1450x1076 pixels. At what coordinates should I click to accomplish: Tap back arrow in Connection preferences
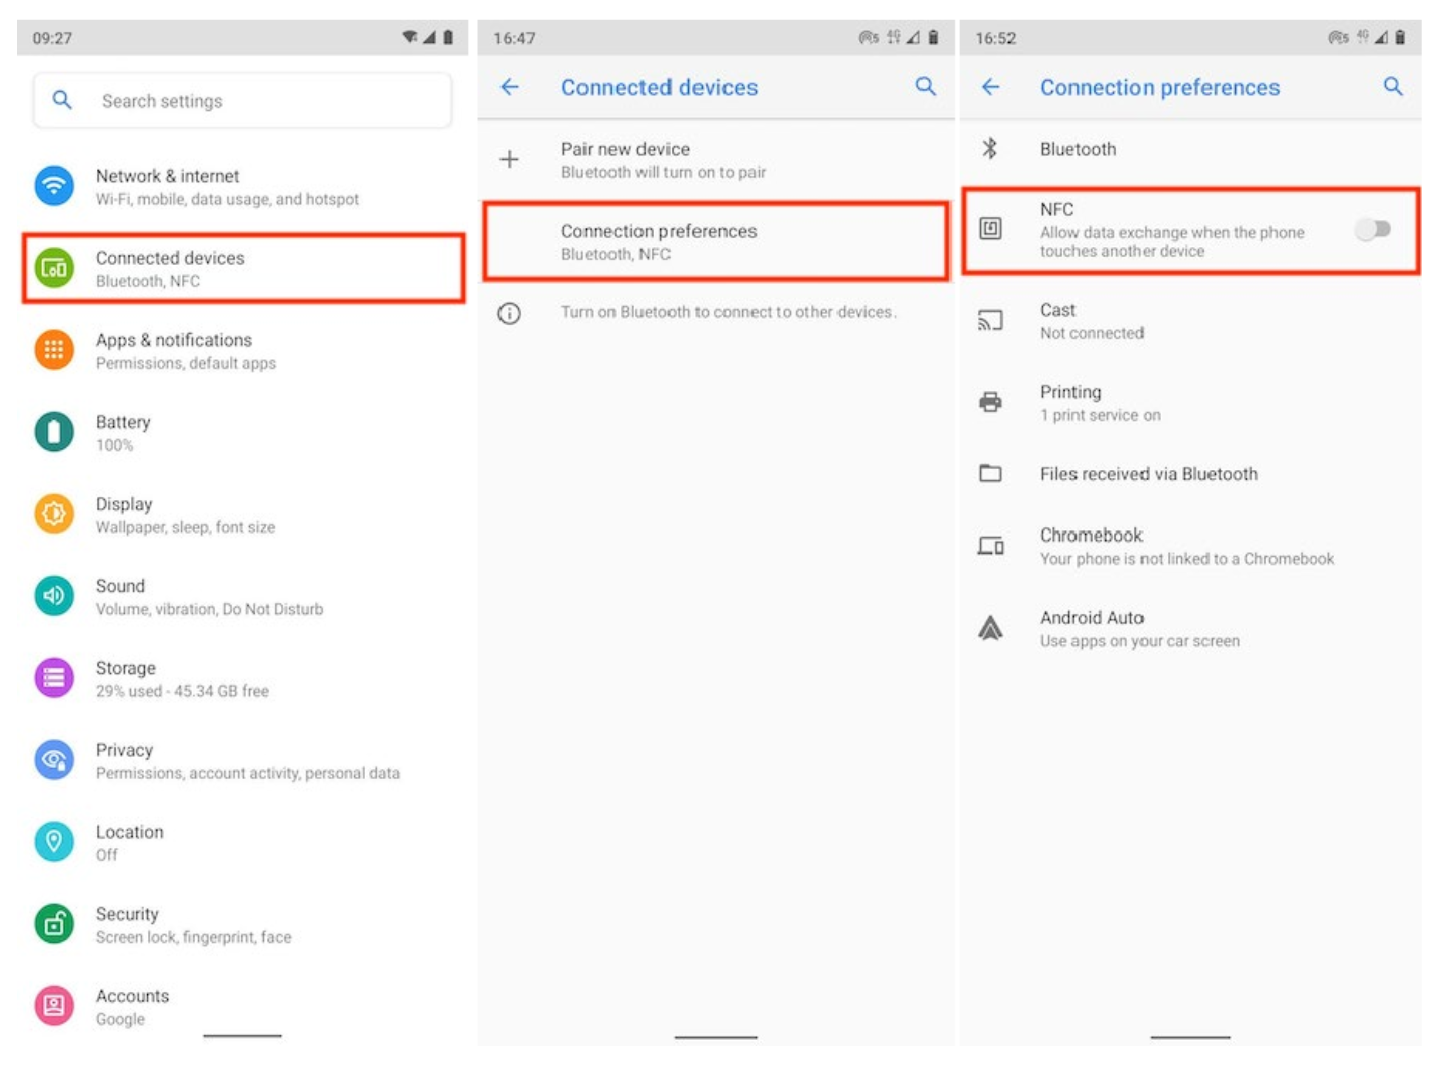point(990,87)
